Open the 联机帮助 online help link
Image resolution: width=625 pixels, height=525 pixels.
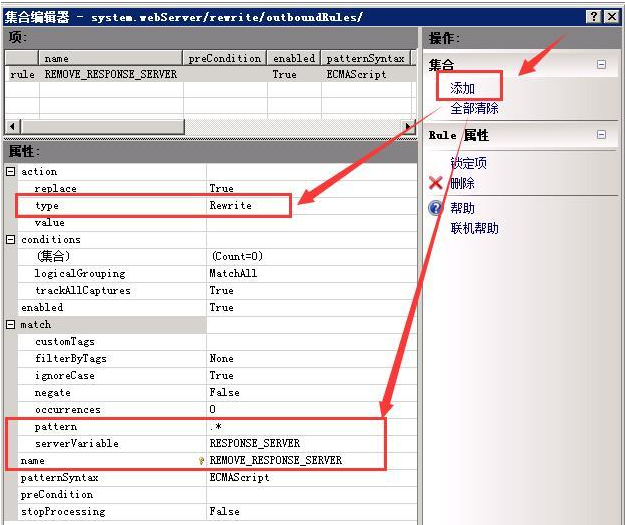coord(474,228)
